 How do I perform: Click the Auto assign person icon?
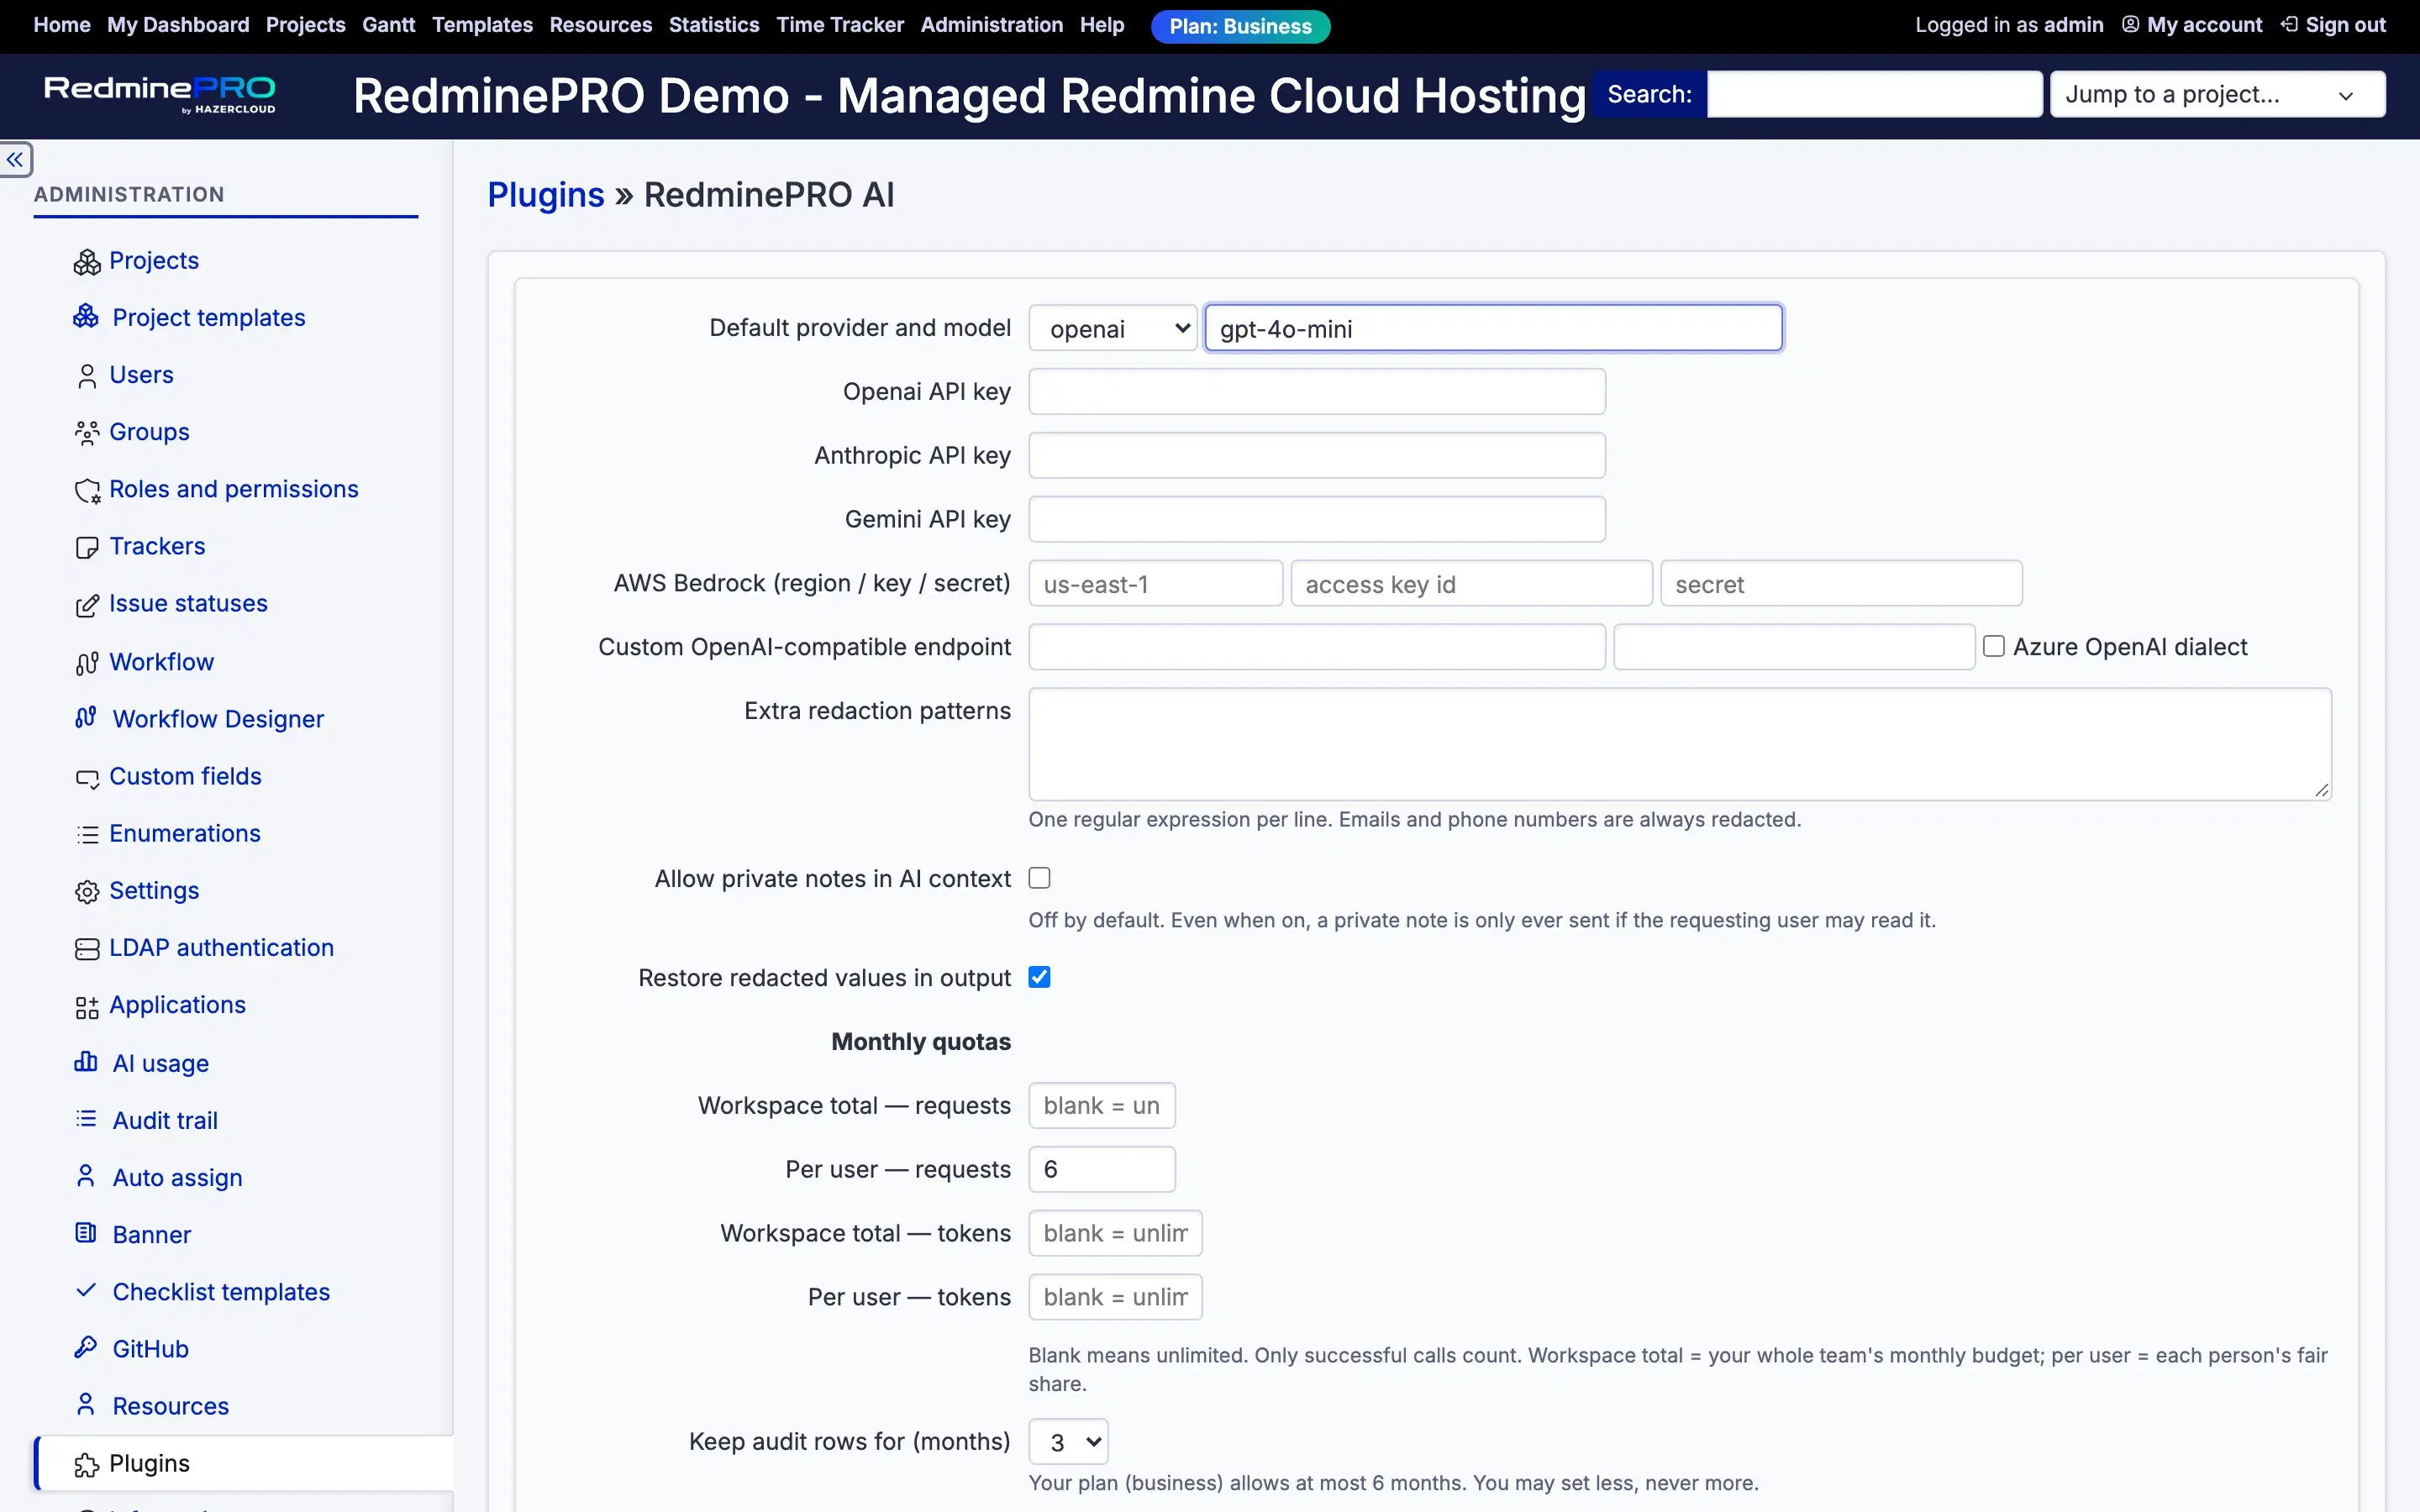pos(86,1176)
